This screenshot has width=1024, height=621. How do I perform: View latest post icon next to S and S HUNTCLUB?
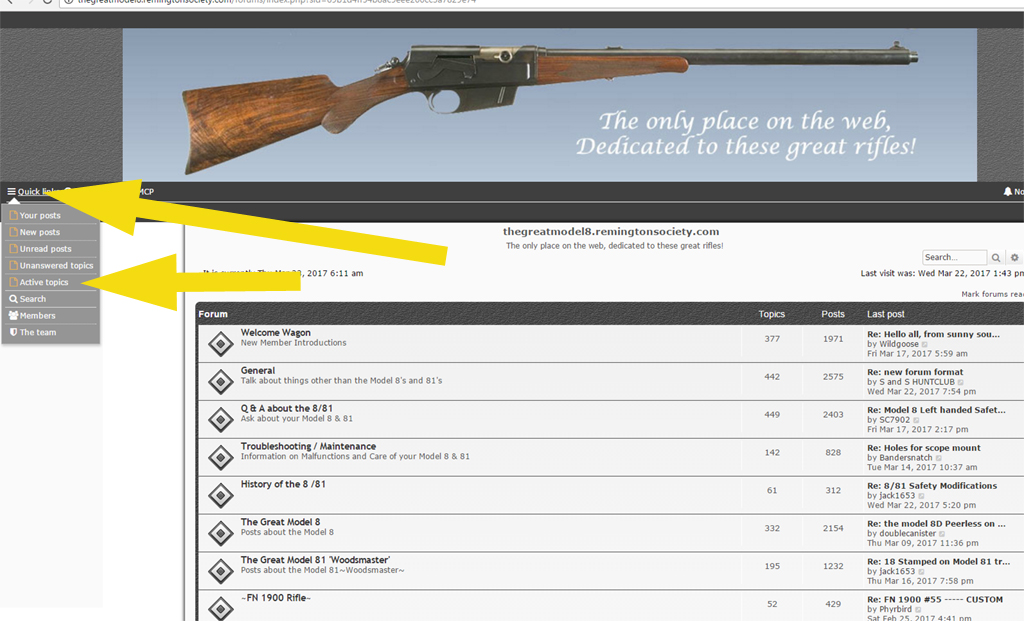961,382
